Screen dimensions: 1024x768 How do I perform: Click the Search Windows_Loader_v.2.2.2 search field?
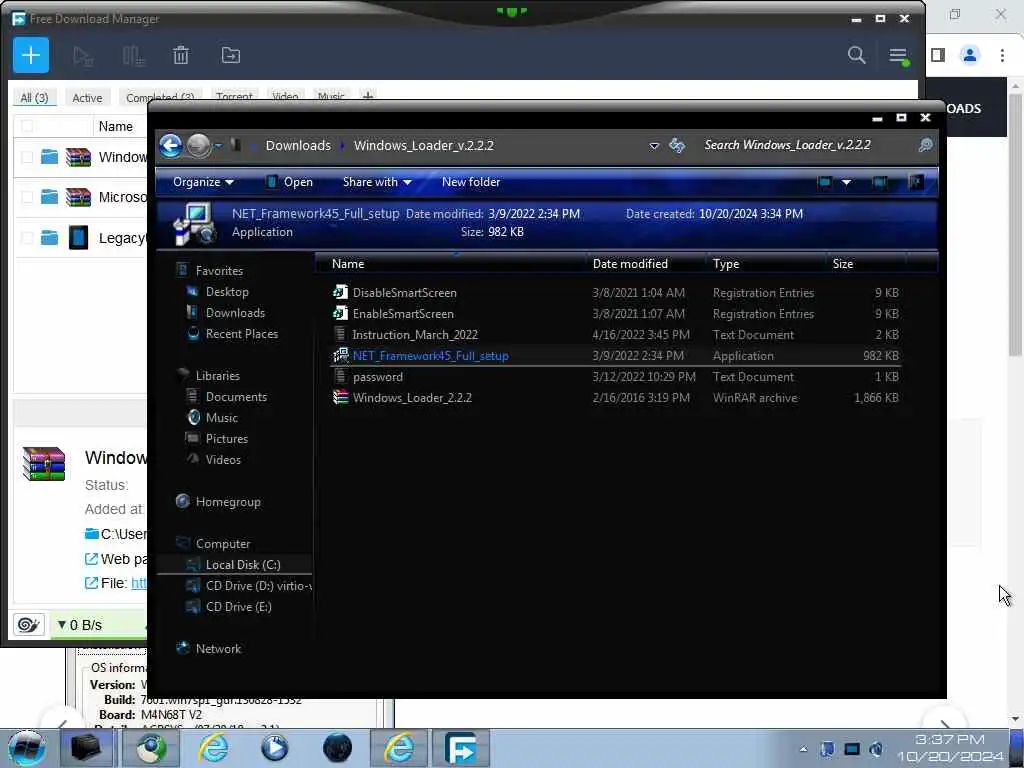coord(808,145)
